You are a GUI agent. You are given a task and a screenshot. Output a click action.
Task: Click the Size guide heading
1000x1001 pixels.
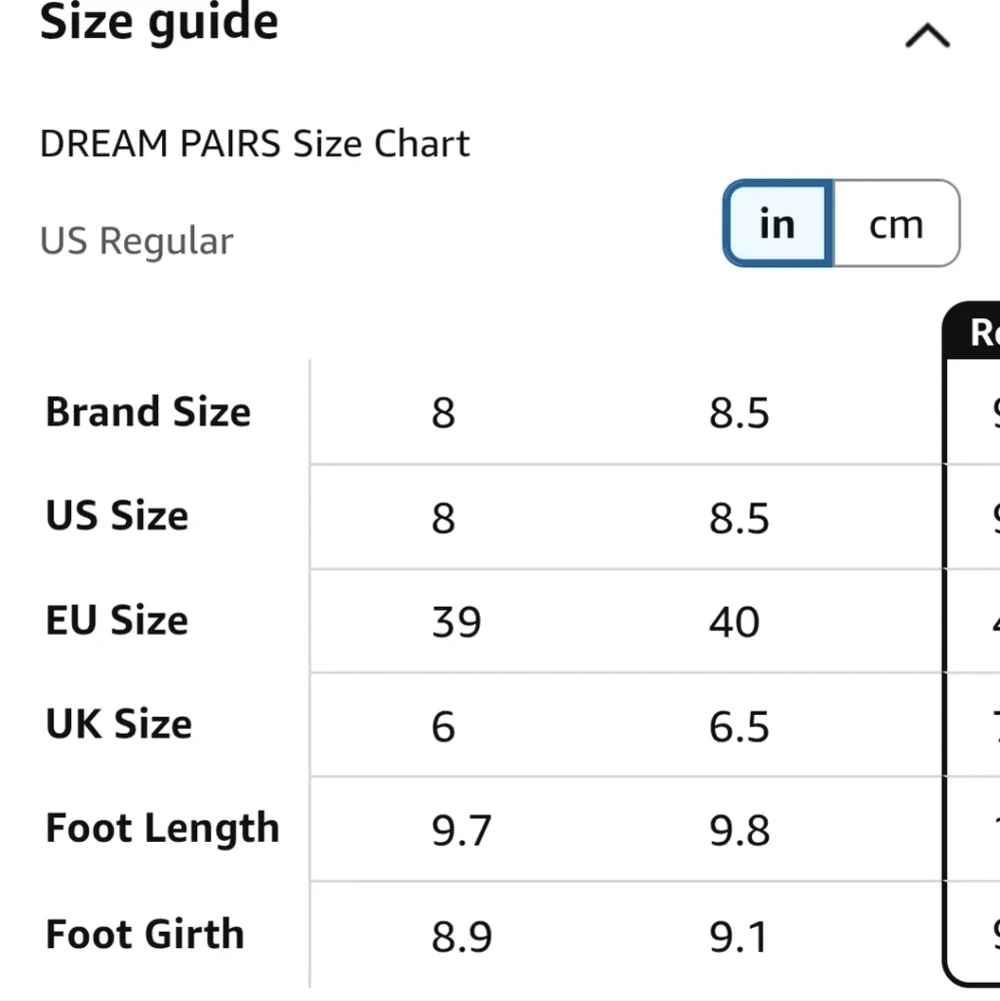159,23
